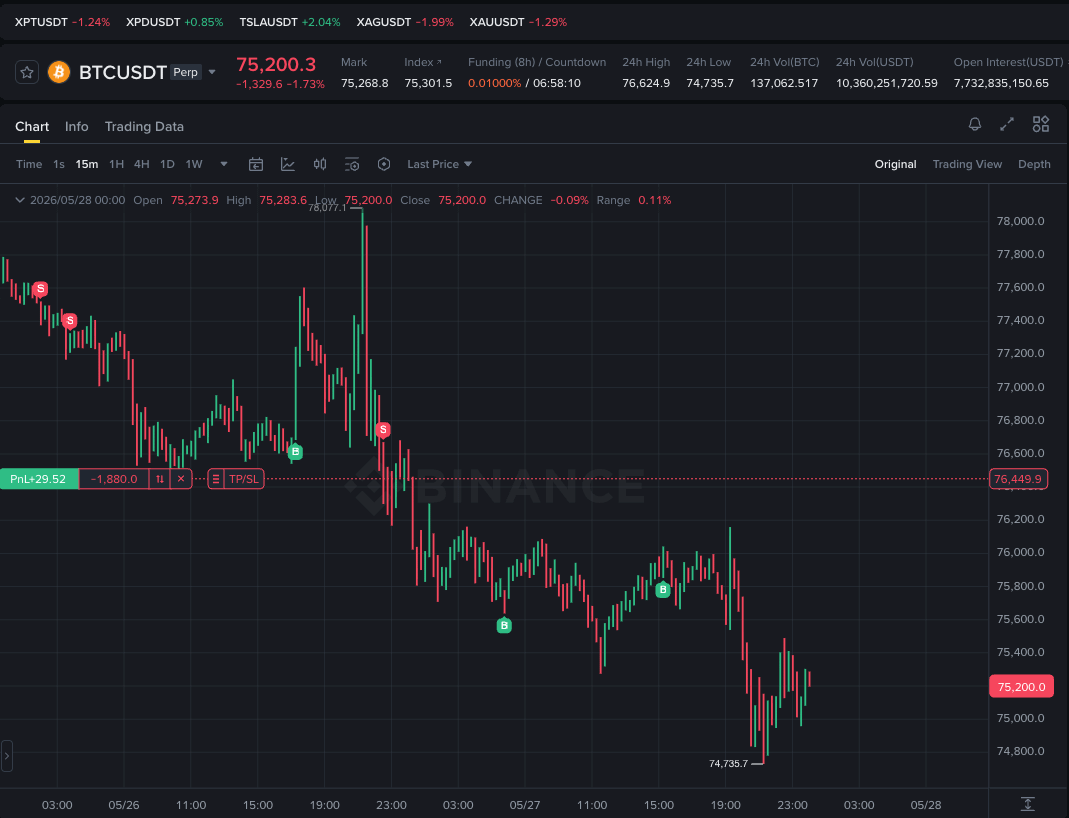The image size is (1069, 818).
Task: Click the 76,449.9 entry price tag
Action: click(1018, 479)
